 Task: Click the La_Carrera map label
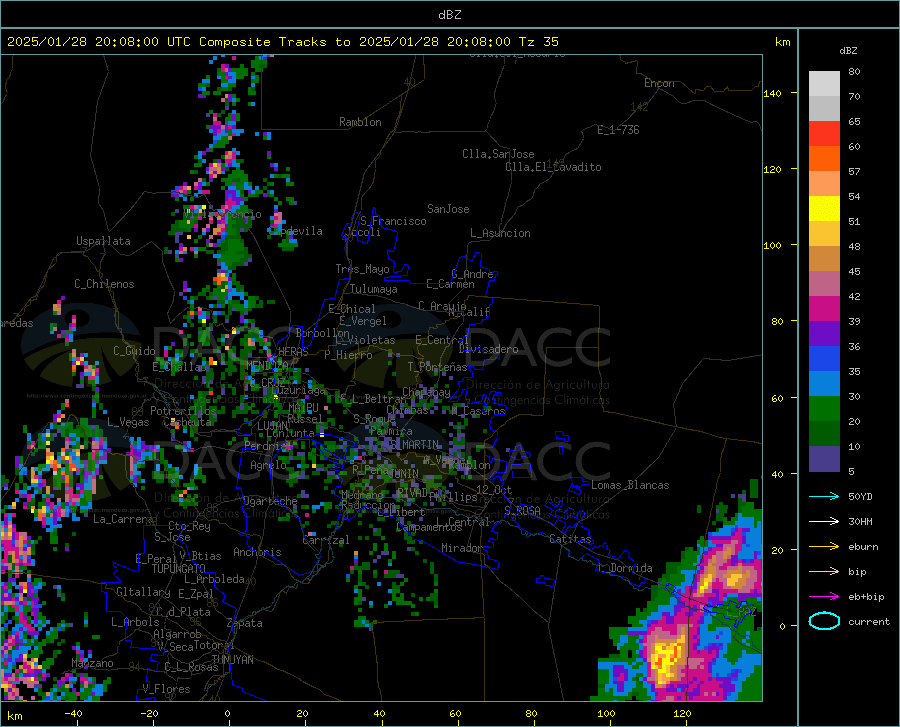[x=123, y=519]
